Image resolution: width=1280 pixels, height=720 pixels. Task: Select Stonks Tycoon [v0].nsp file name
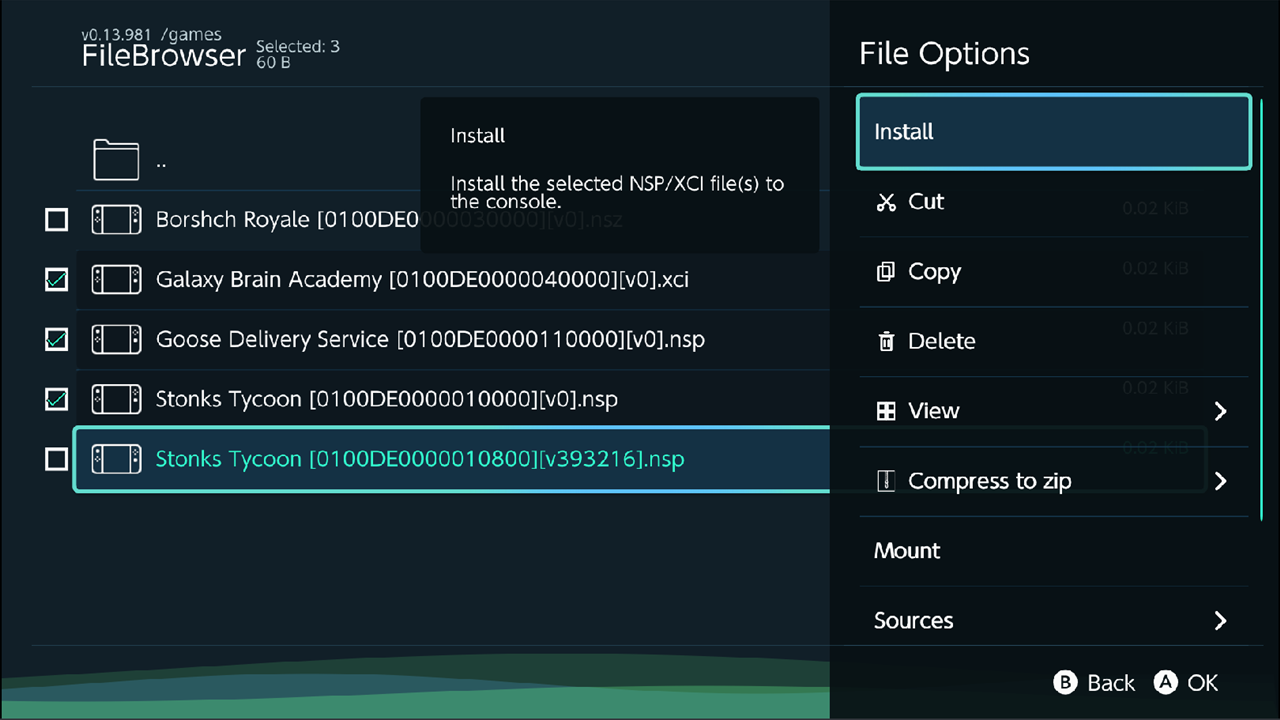[x=386, y=400]
